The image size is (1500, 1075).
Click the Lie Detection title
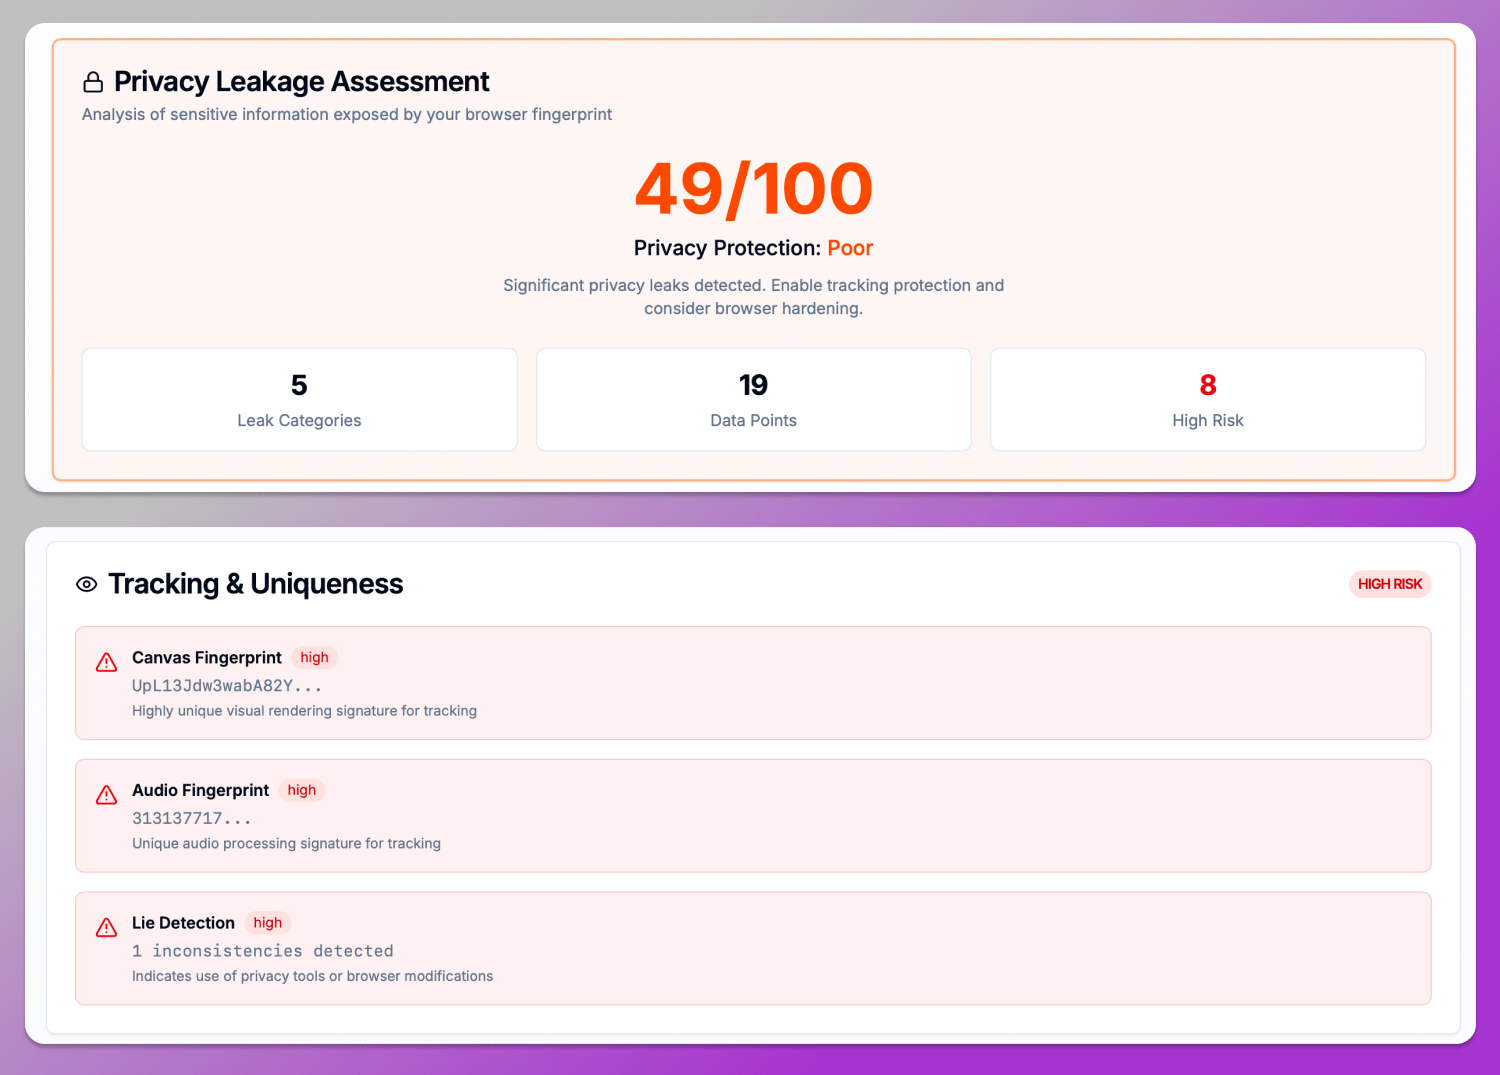183,923
